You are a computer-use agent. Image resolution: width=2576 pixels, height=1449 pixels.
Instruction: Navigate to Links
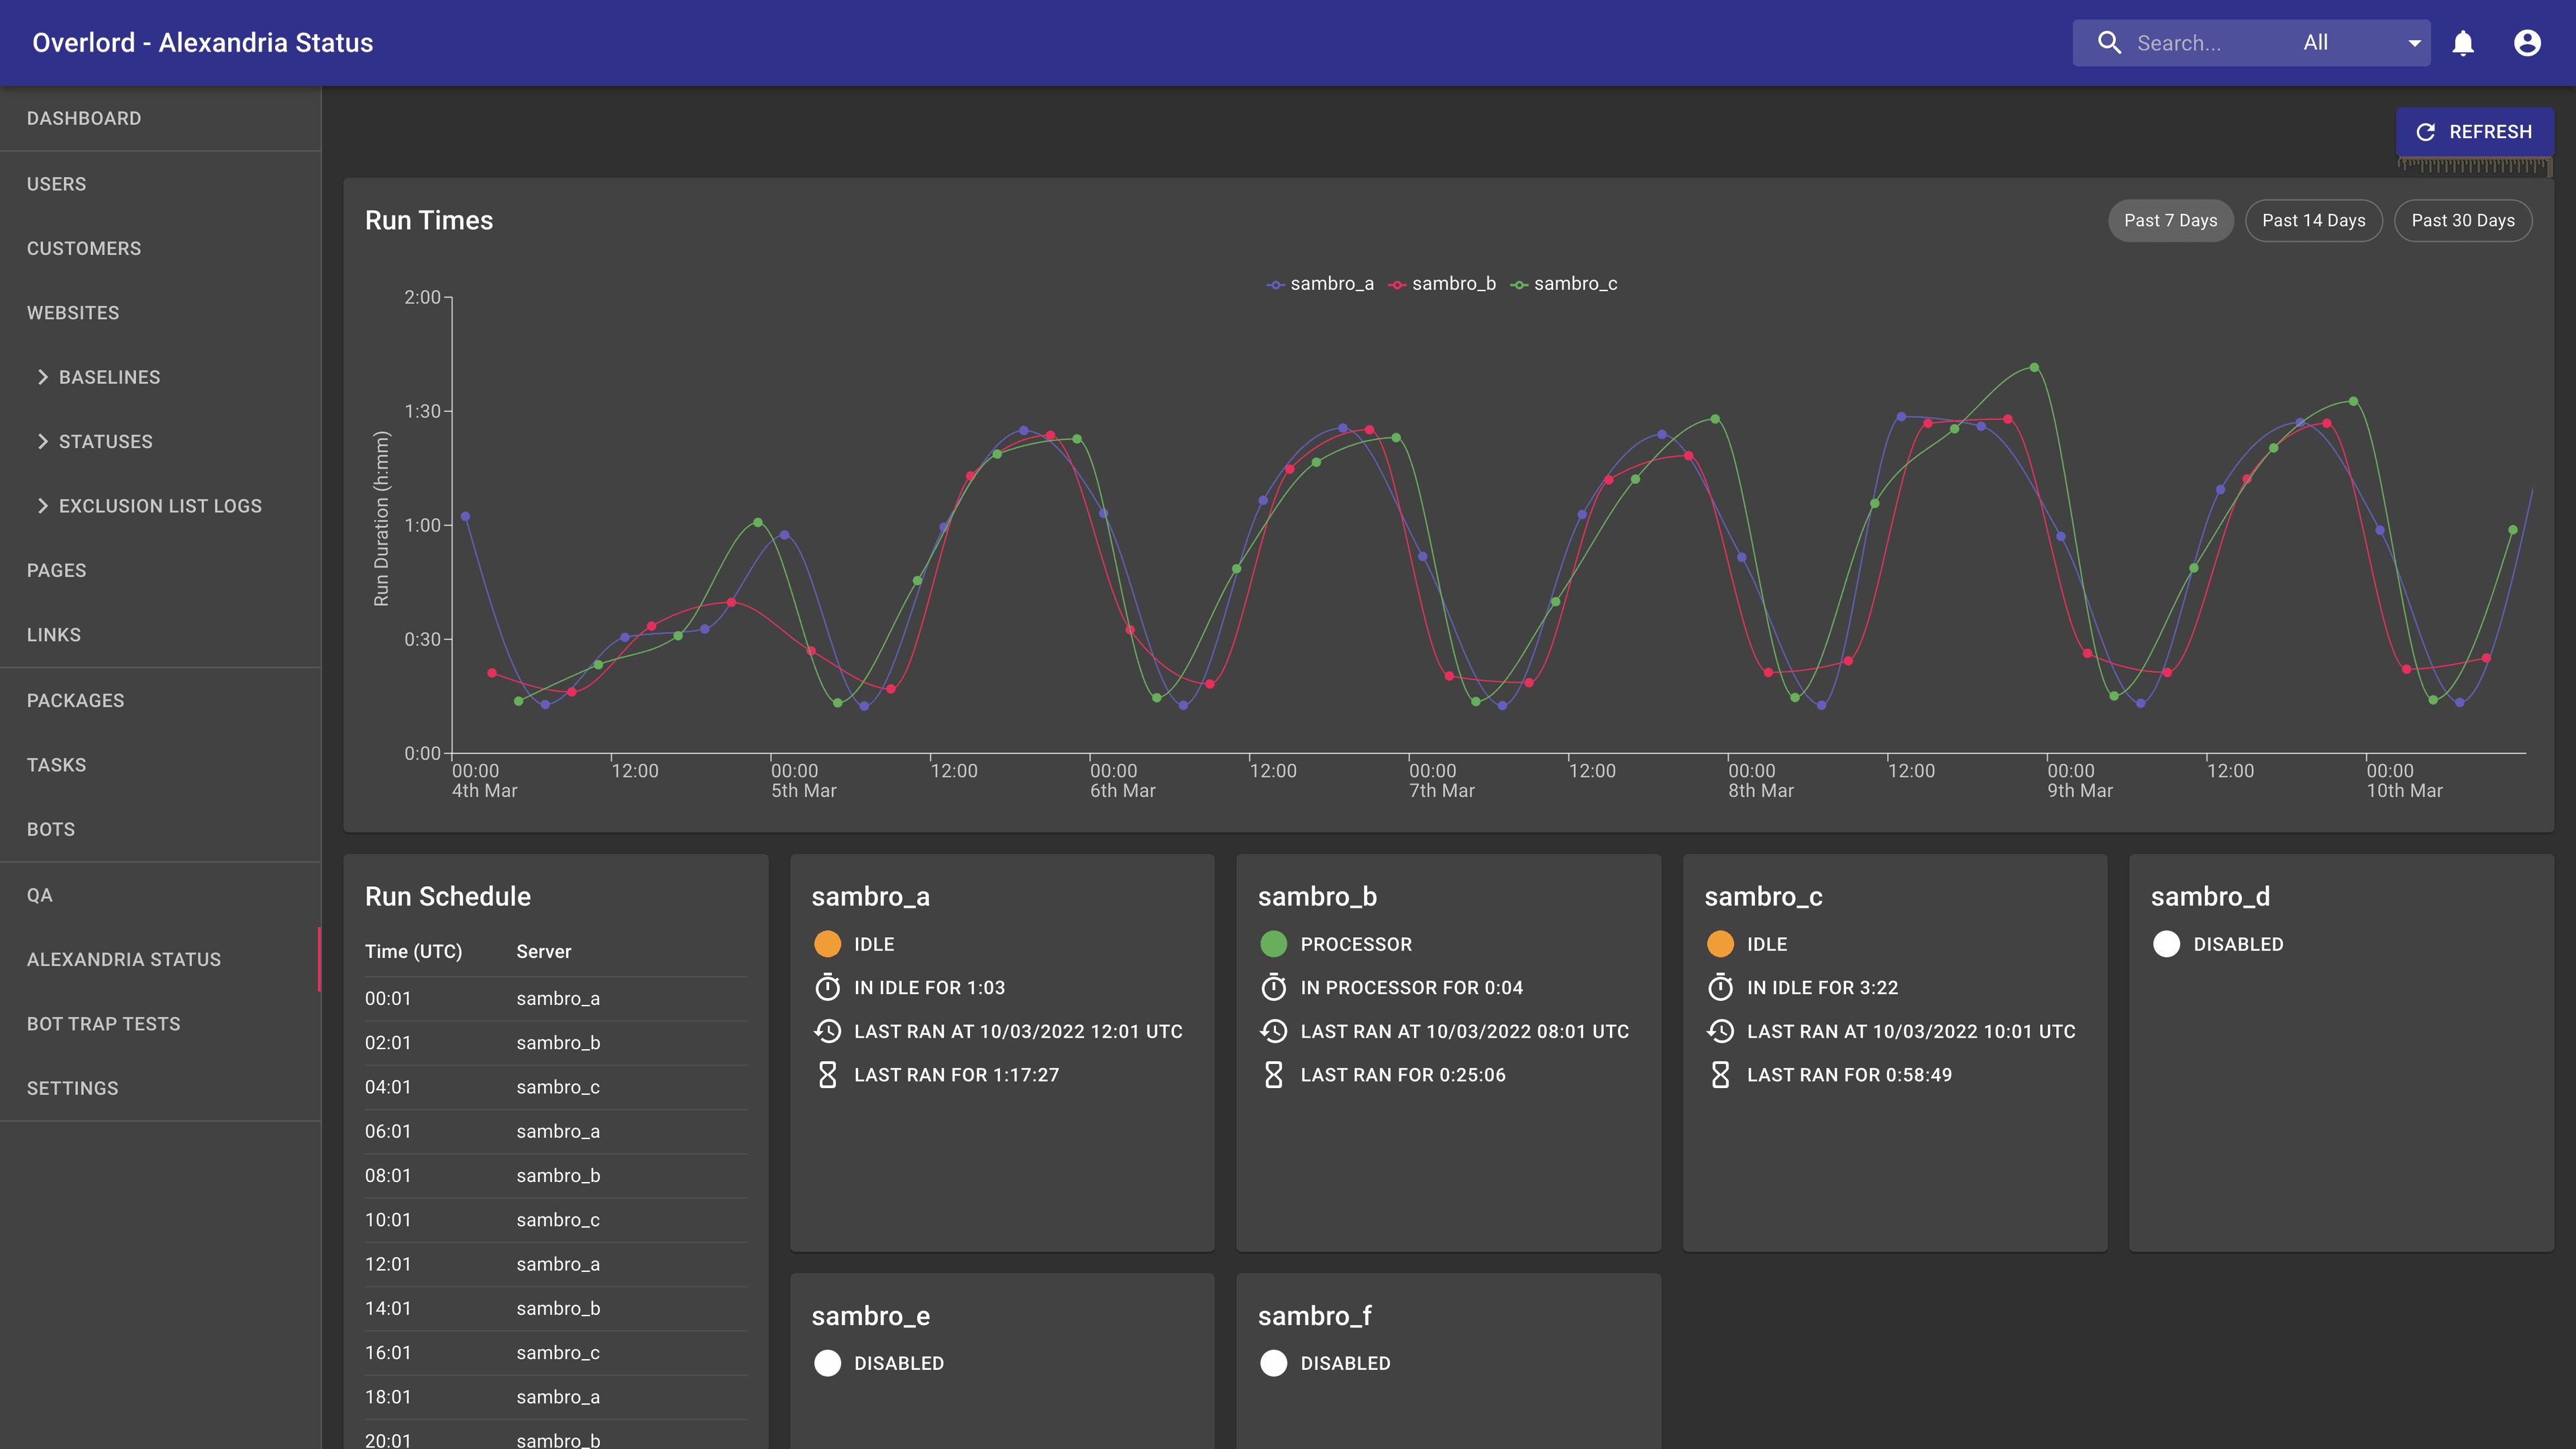pos(160,635)
